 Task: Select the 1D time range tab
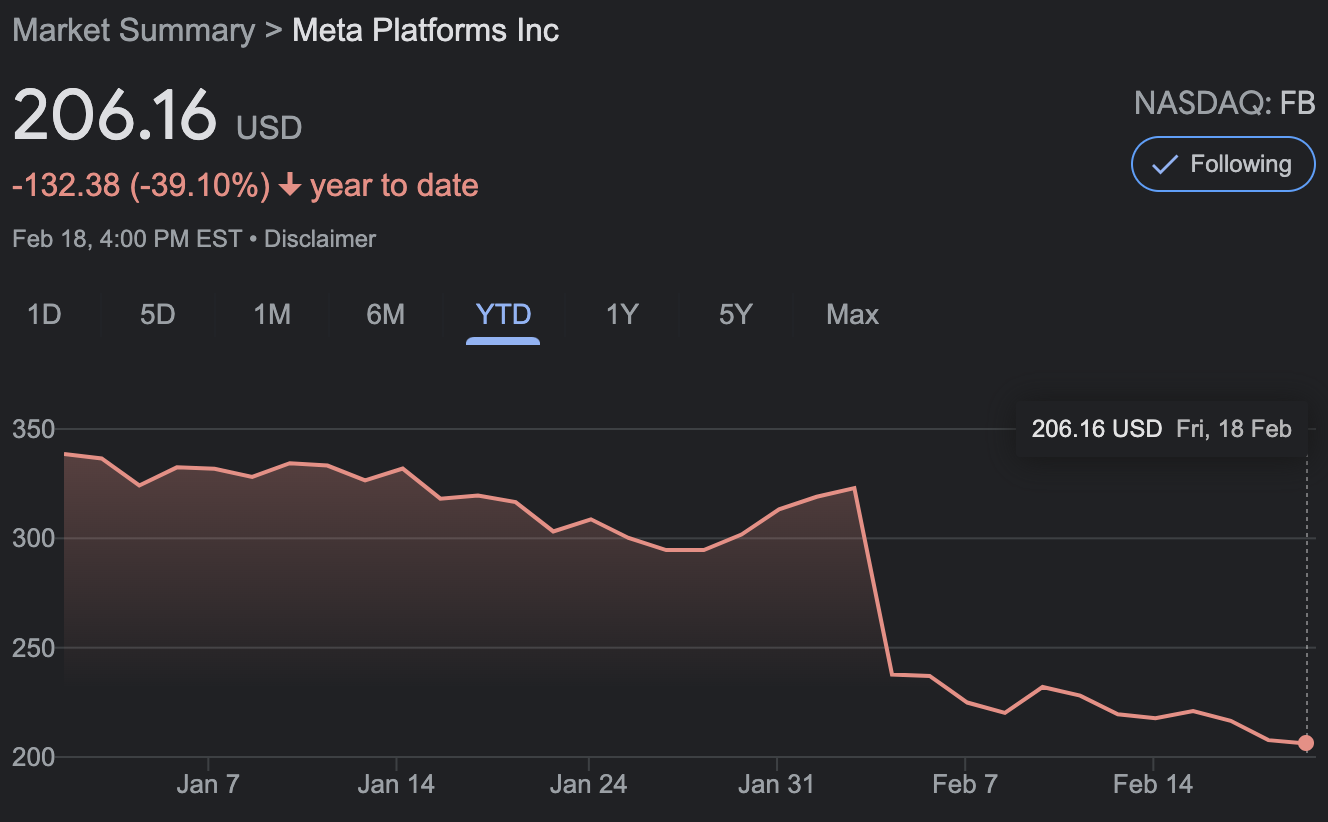44,315
